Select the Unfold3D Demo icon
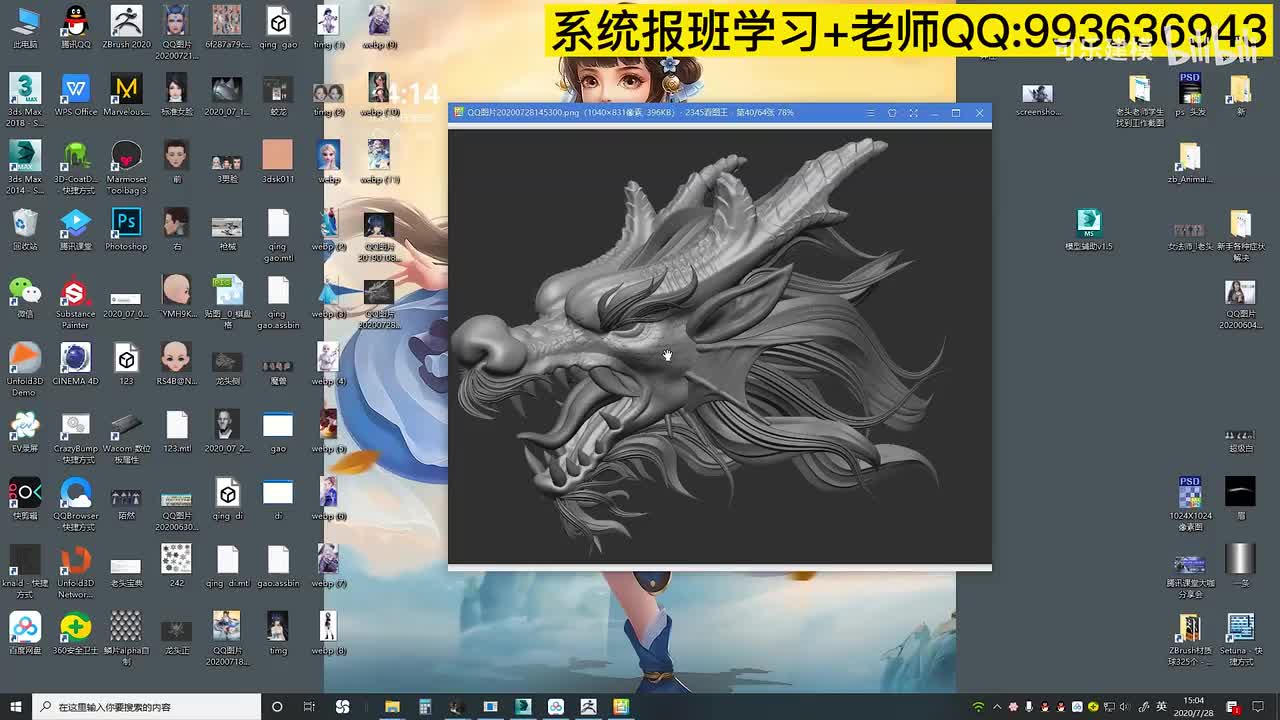The image size is (1280, 720). point(24,370)
